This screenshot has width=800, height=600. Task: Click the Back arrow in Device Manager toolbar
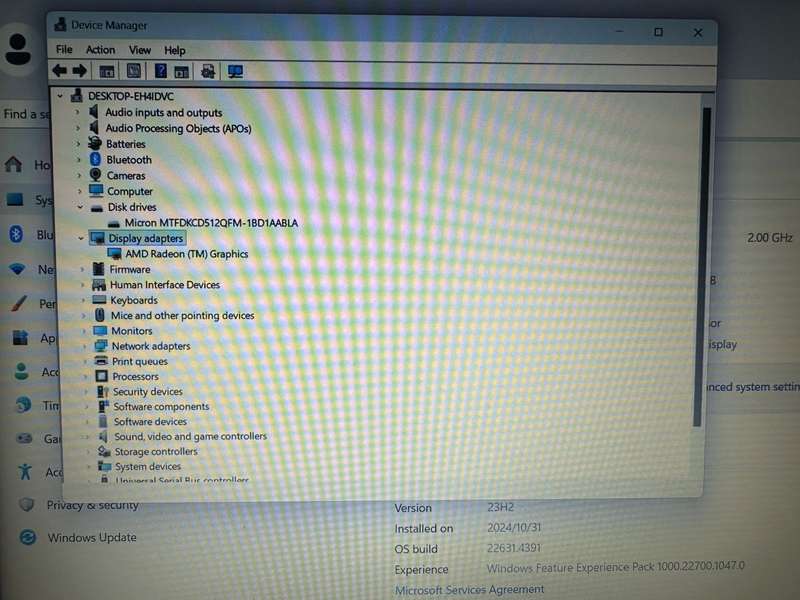[59, 70]
